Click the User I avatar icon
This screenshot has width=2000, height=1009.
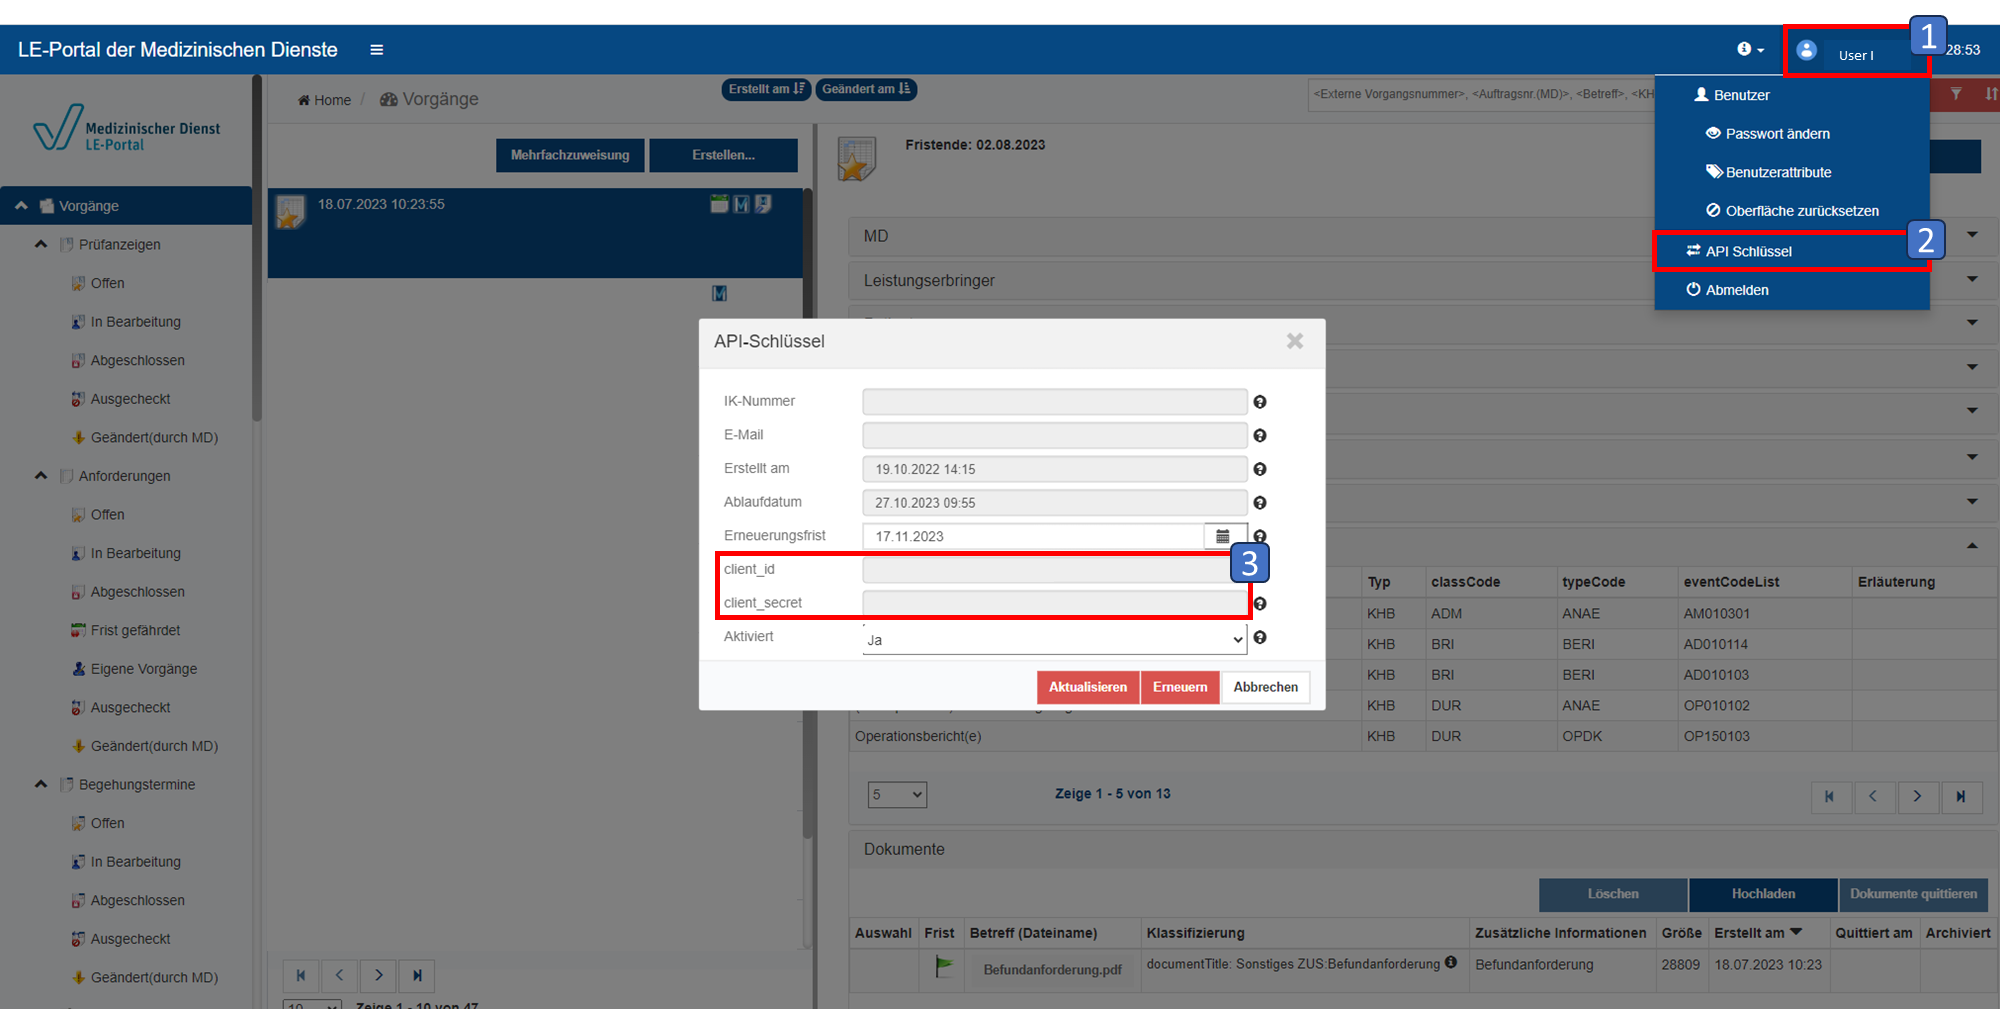1806,50
